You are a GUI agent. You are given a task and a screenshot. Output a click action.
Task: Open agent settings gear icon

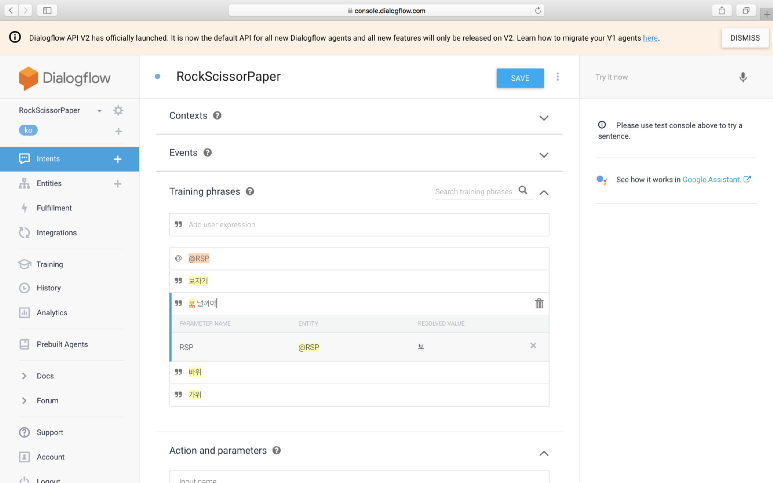(118, 110)
